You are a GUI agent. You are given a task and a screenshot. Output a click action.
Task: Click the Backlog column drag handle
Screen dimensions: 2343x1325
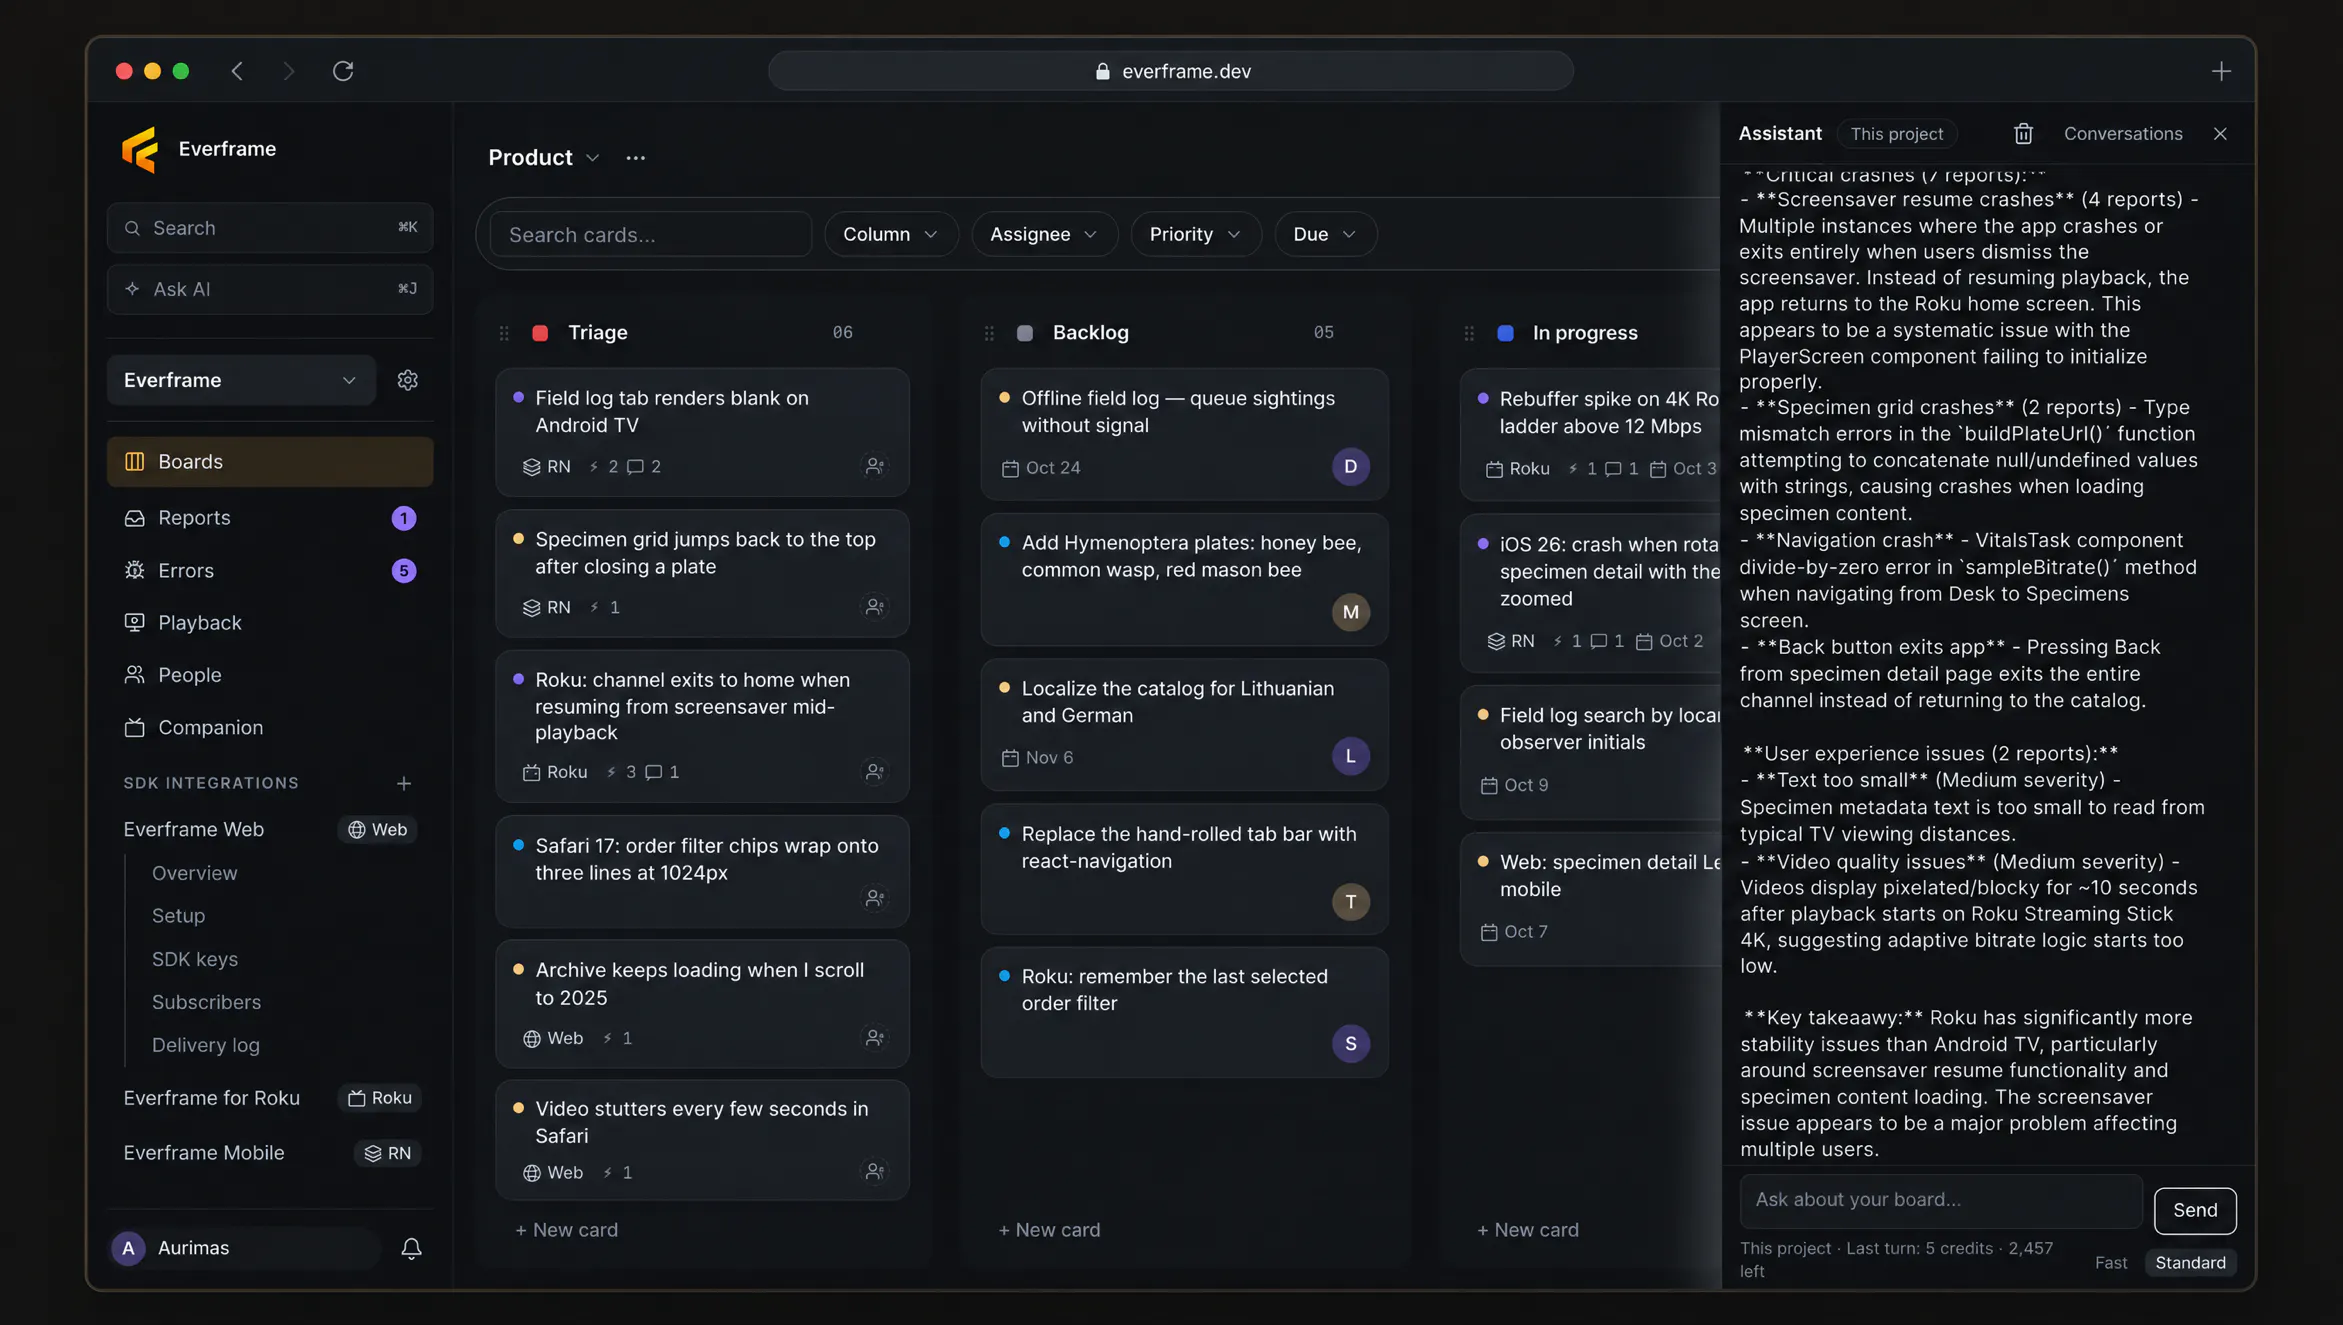click(x=989, y=333)
